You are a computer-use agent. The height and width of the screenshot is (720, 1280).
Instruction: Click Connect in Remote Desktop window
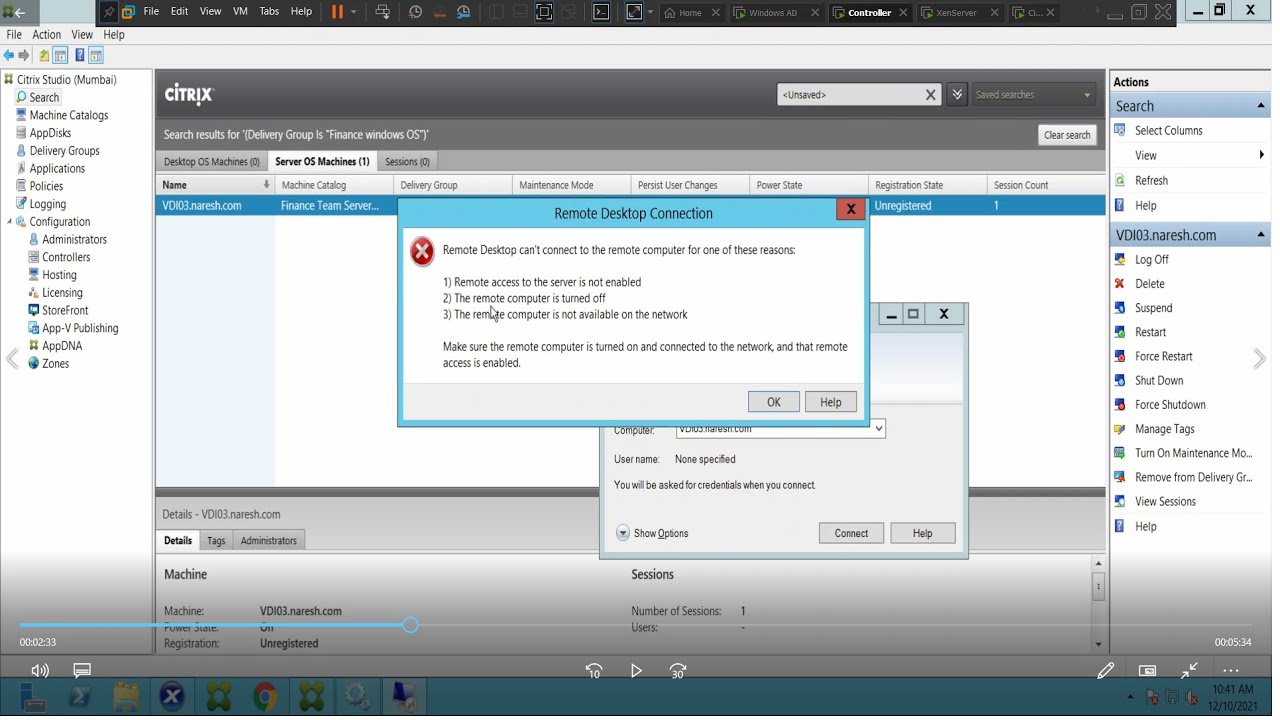pyautogui.click(x=851, y=533)
